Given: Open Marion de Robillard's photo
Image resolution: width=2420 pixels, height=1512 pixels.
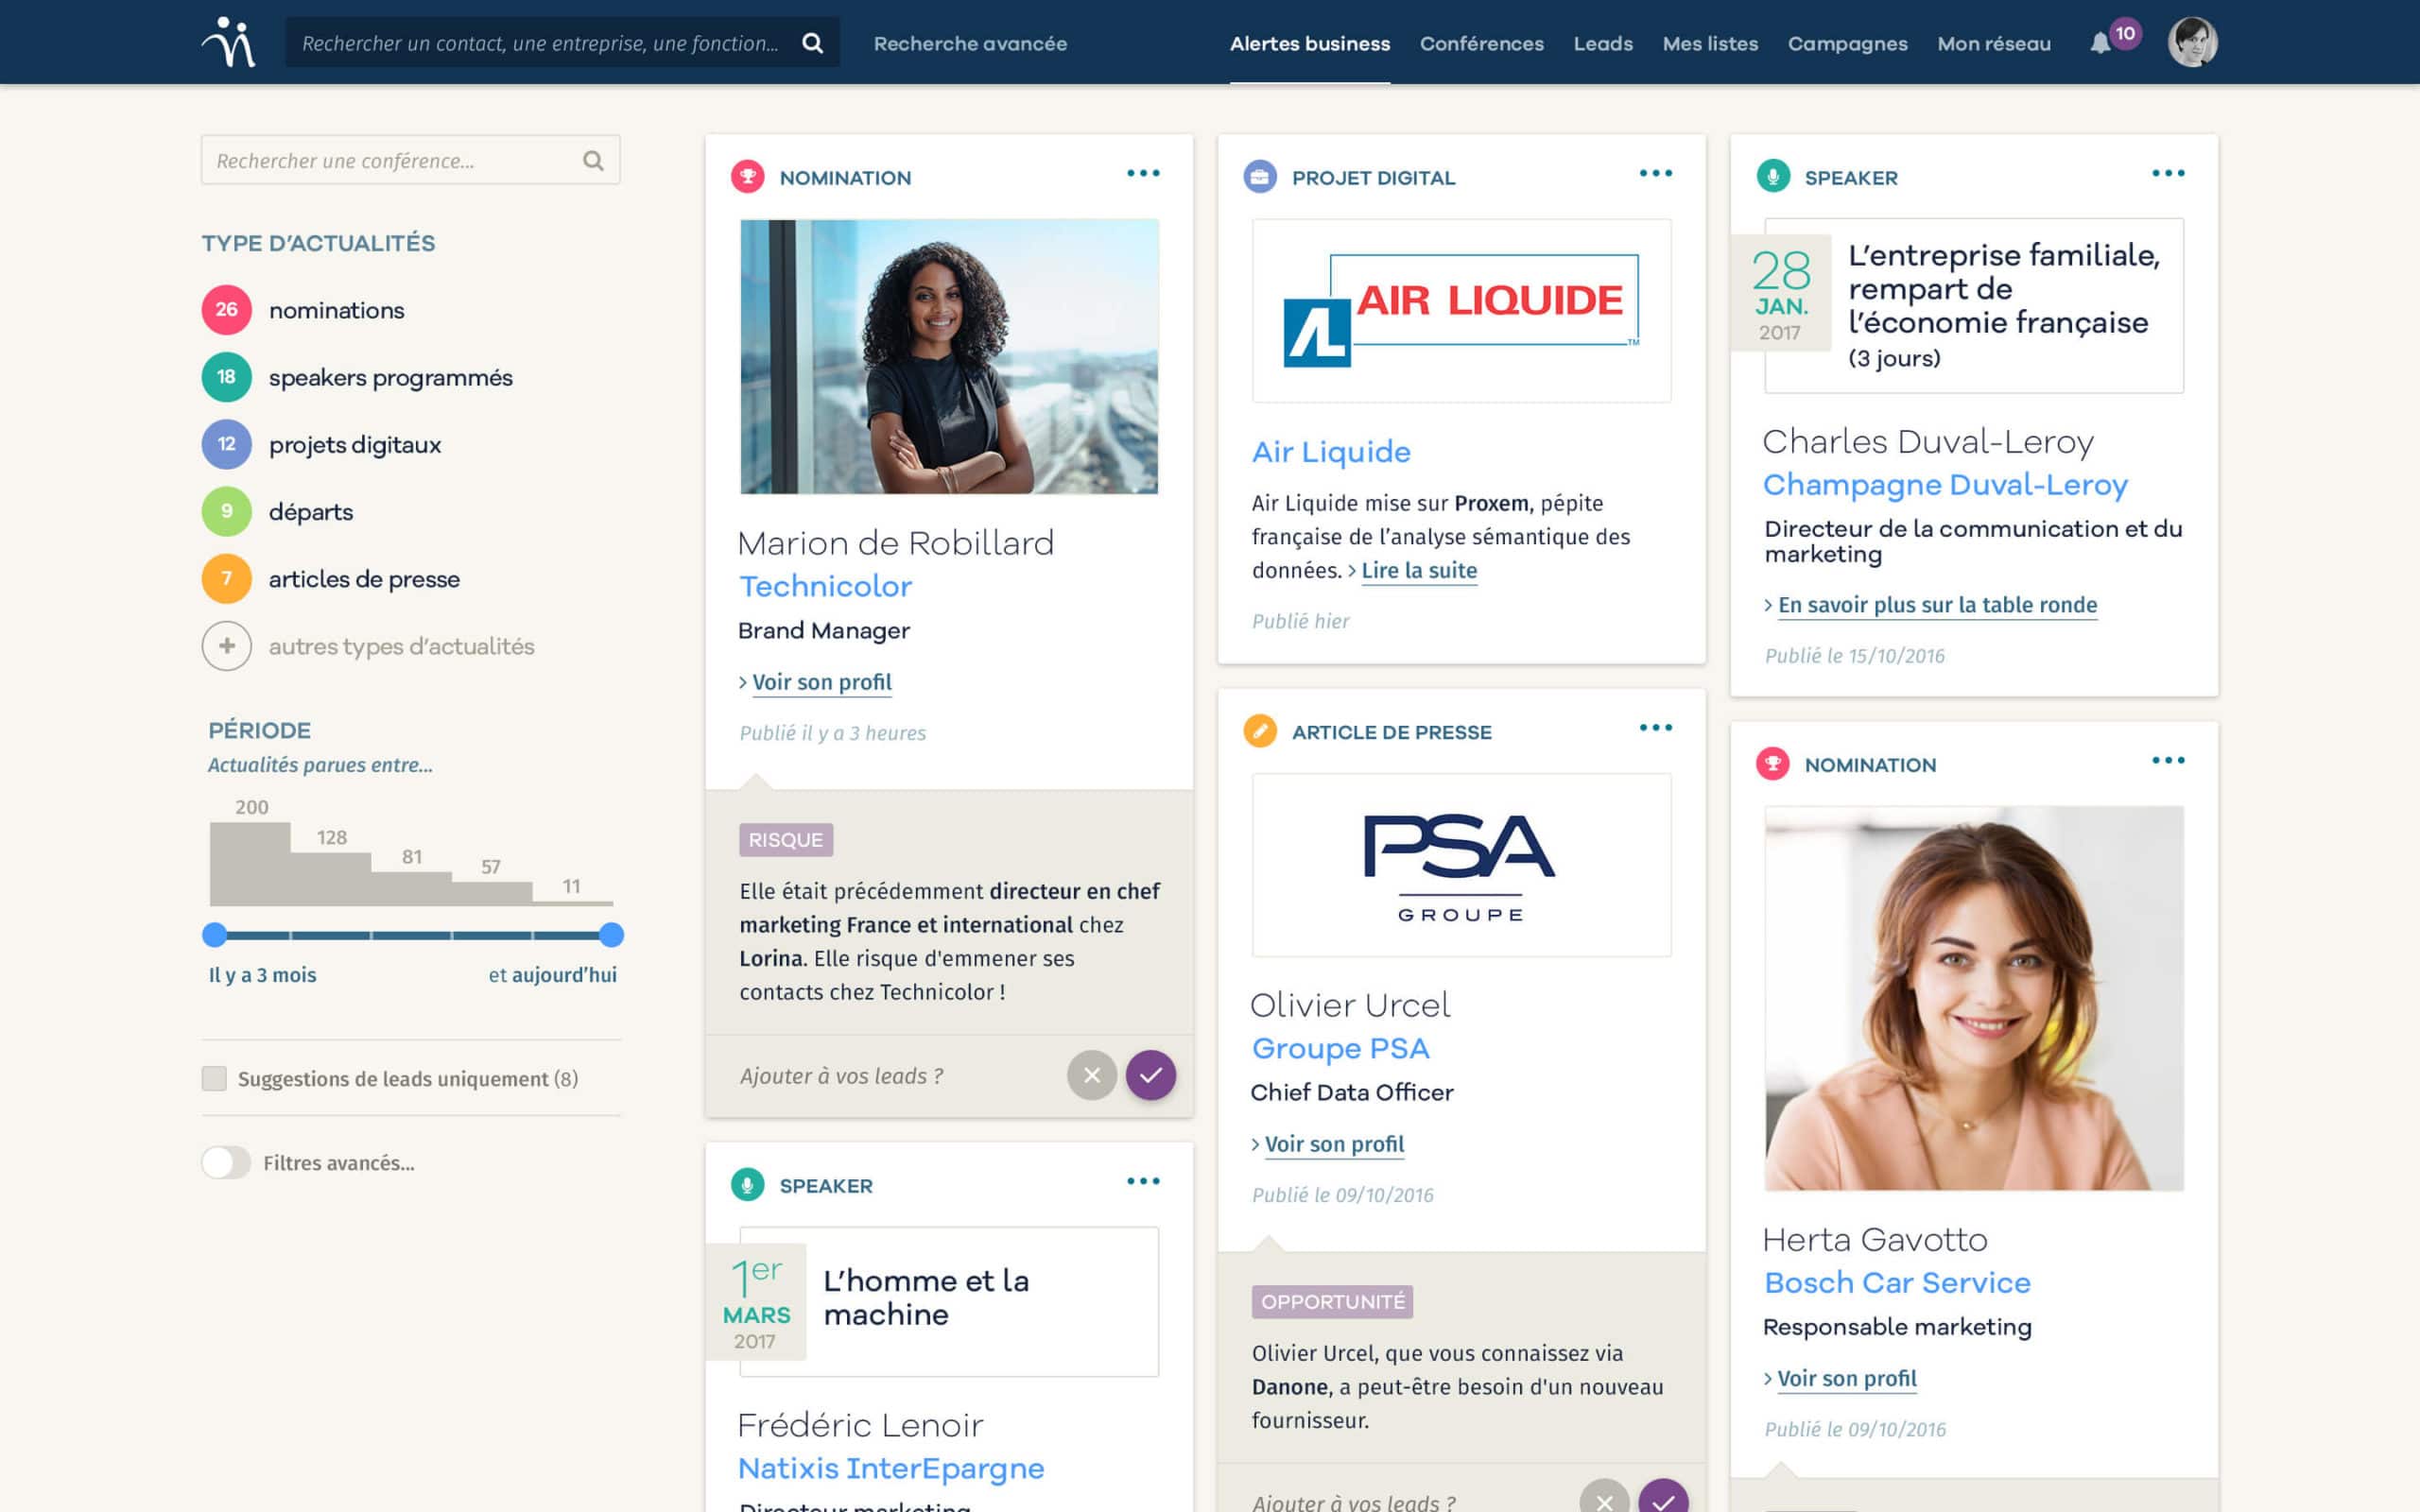Looking at the screenshot, I should point(949,356).
